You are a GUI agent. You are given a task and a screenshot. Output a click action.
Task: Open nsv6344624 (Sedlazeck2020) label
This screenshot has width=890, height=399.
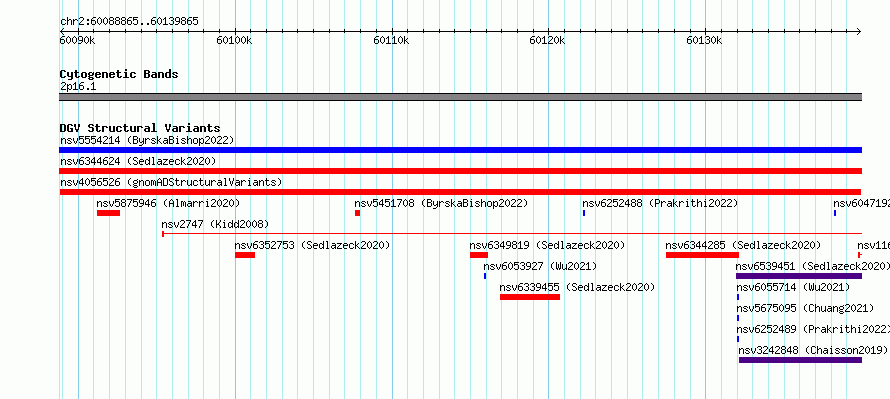tap(138, 161)
